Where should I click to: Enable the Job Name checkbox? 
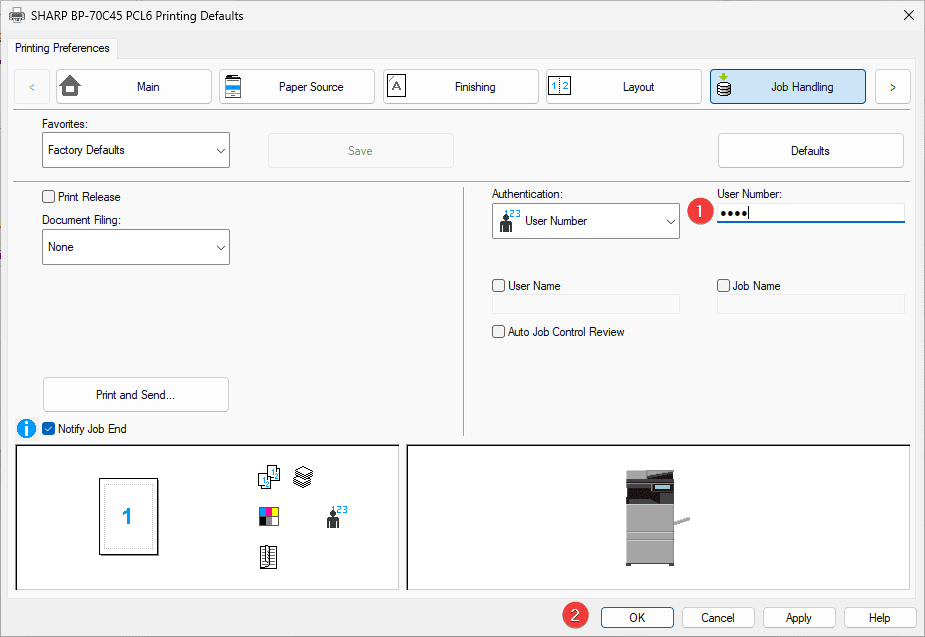point(724,286)
